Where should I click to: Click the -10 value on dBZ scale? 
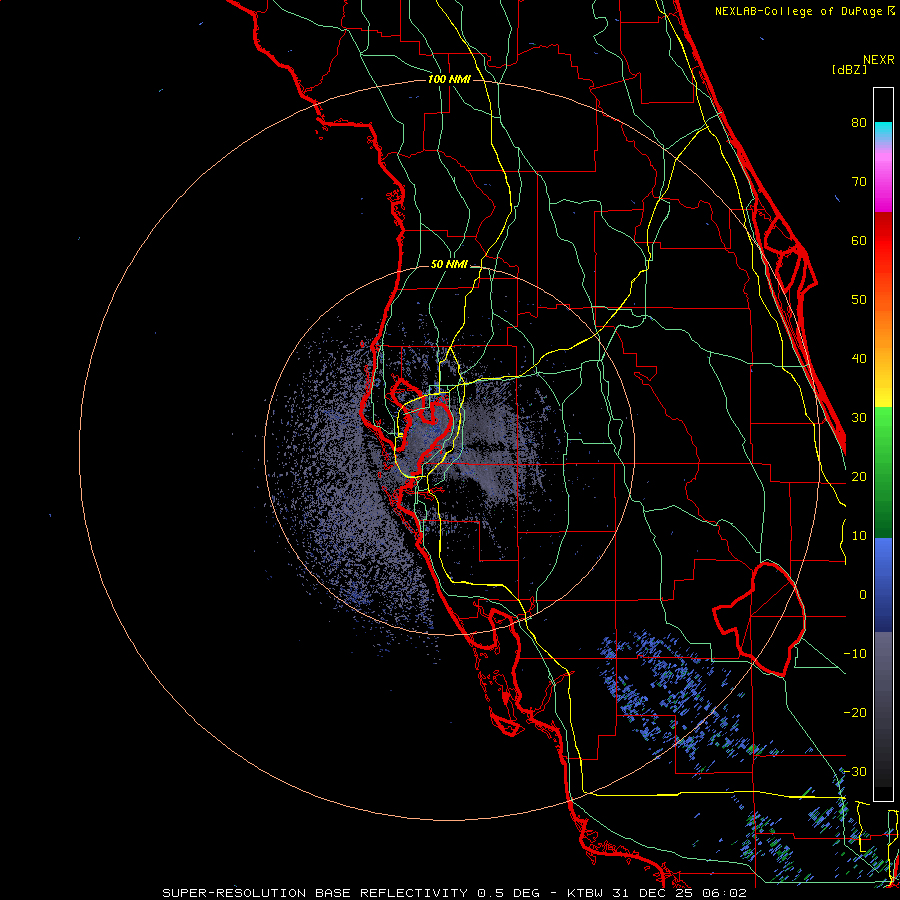tap(855, 654)
